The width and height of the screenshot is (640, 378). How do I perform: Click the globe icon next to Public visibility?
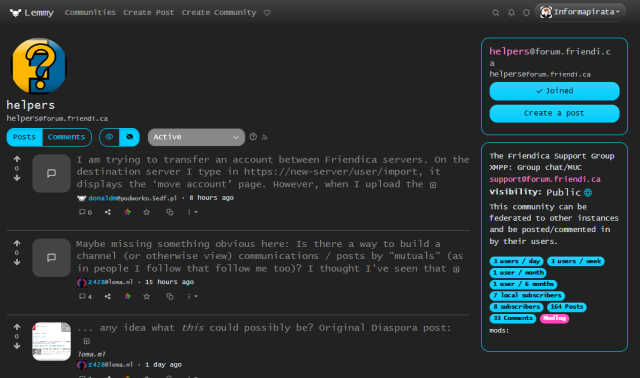pyautogui.click(x=588, y=193)
